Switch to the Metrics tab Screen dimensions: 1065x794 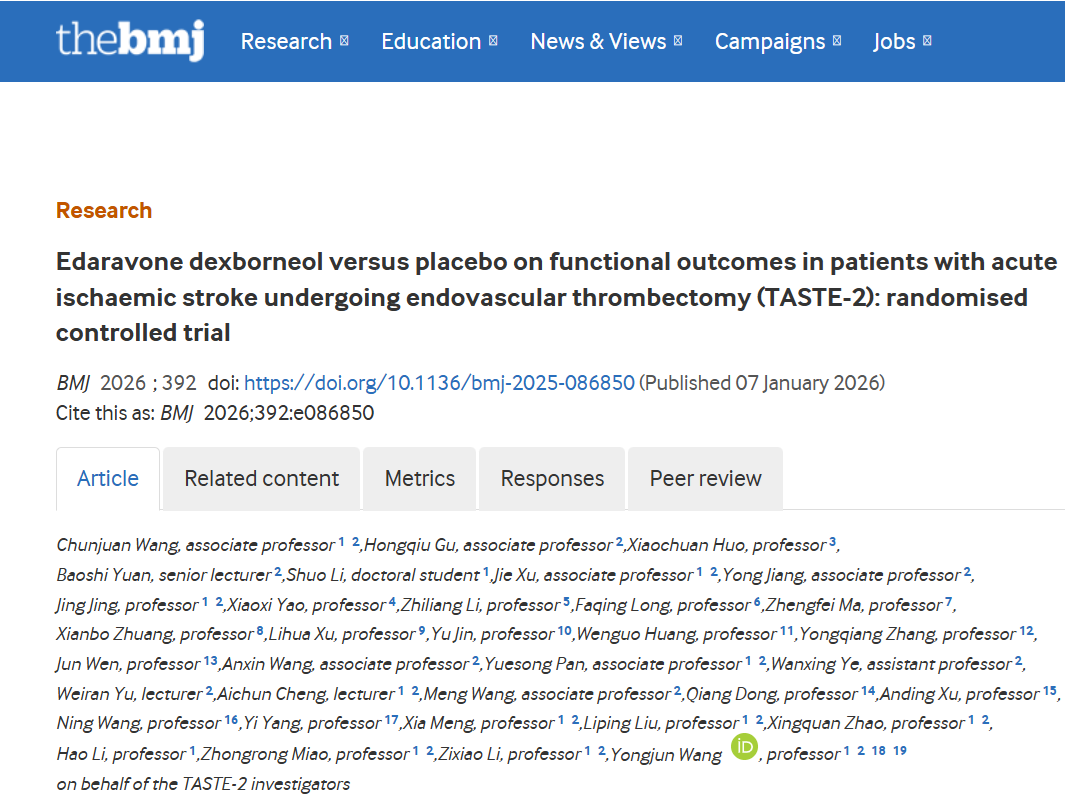[x=420, y=478]
